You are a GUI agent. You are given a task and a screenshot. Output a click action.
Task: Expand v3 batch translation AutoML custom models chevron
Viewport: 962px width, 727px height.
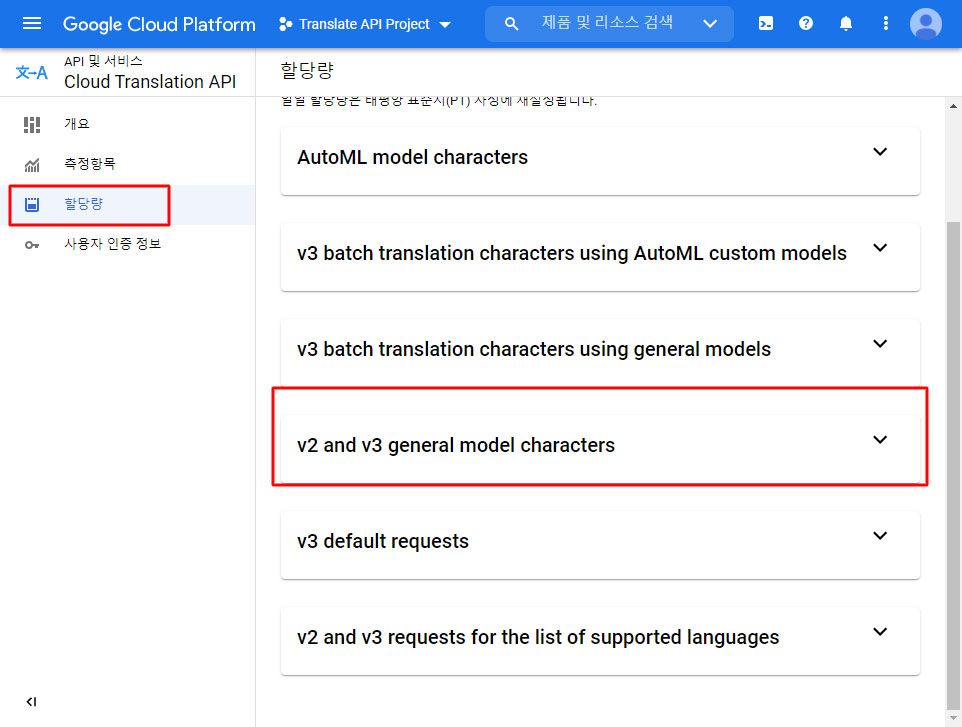(x=880, y=248)
